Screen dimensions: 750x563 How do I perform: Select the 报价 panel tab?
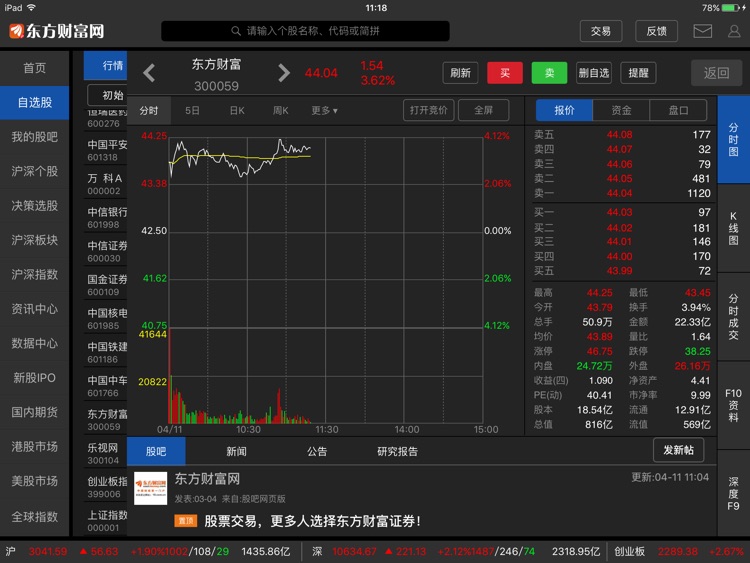pos(564,110)
